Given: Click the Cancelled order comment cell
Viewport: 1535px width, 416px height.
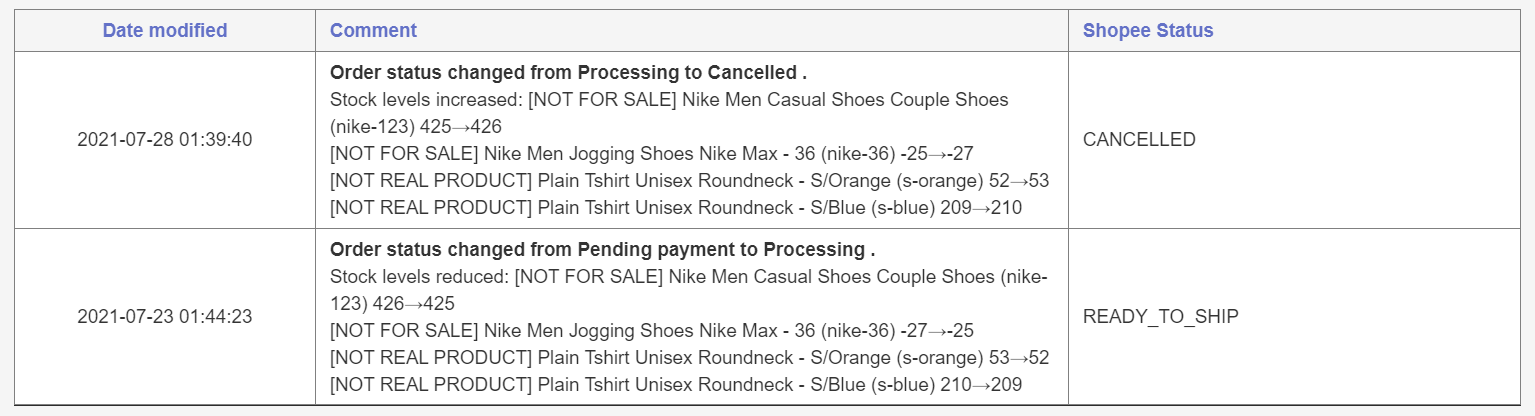Looking at the screenshot, I should [x=692, y=140].
